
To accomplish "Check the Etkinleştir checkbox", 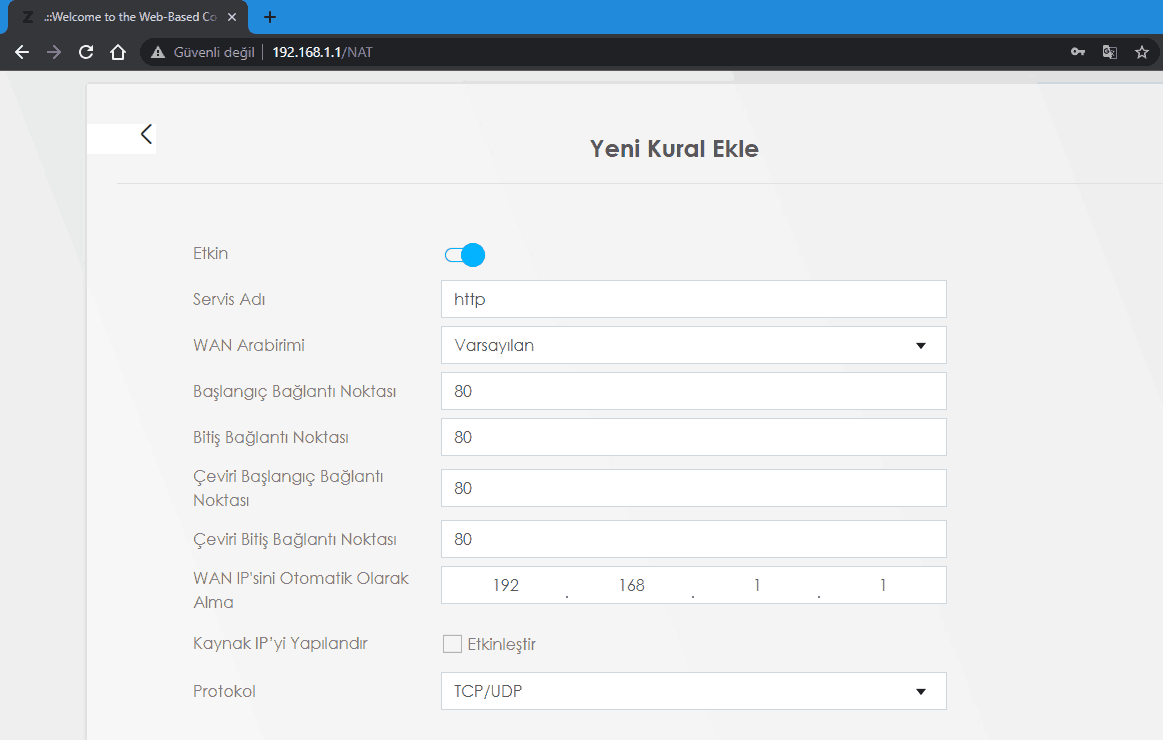I will click(x=452, y=644).
